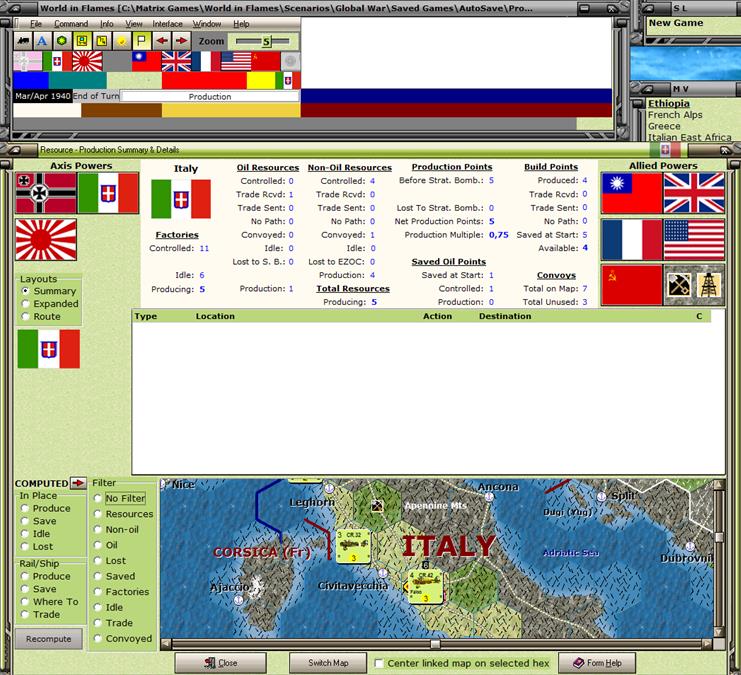The image size is (741, 675).
Task: Click the Japanese rising sun flag in the top toolbar
Action: click(87, 61)
